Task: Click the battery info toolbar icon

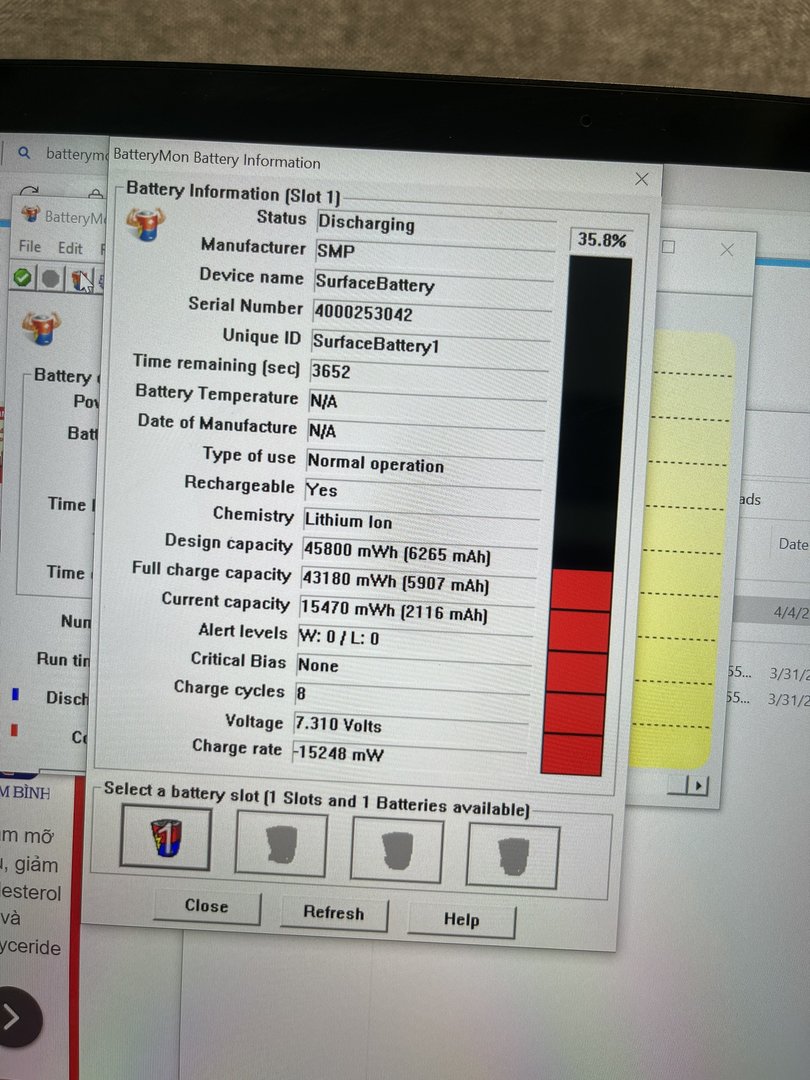Action: coord(80,279)
